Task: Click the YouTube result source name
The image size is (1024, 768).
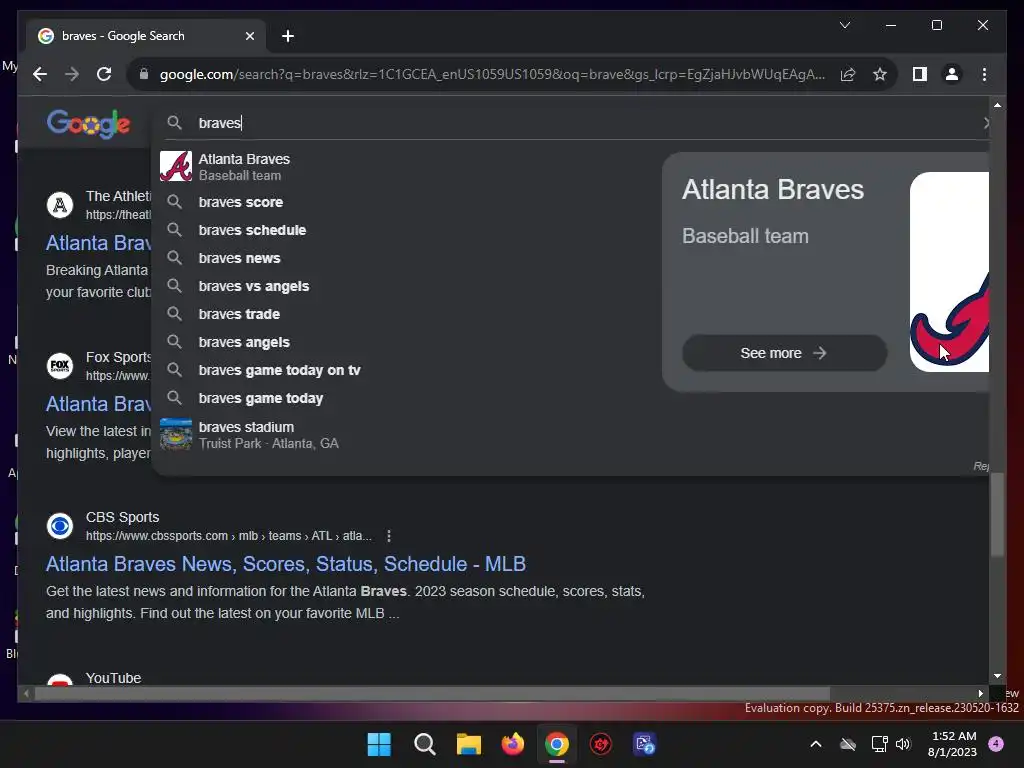Action: pyautogui.click(x=113, y=678)
